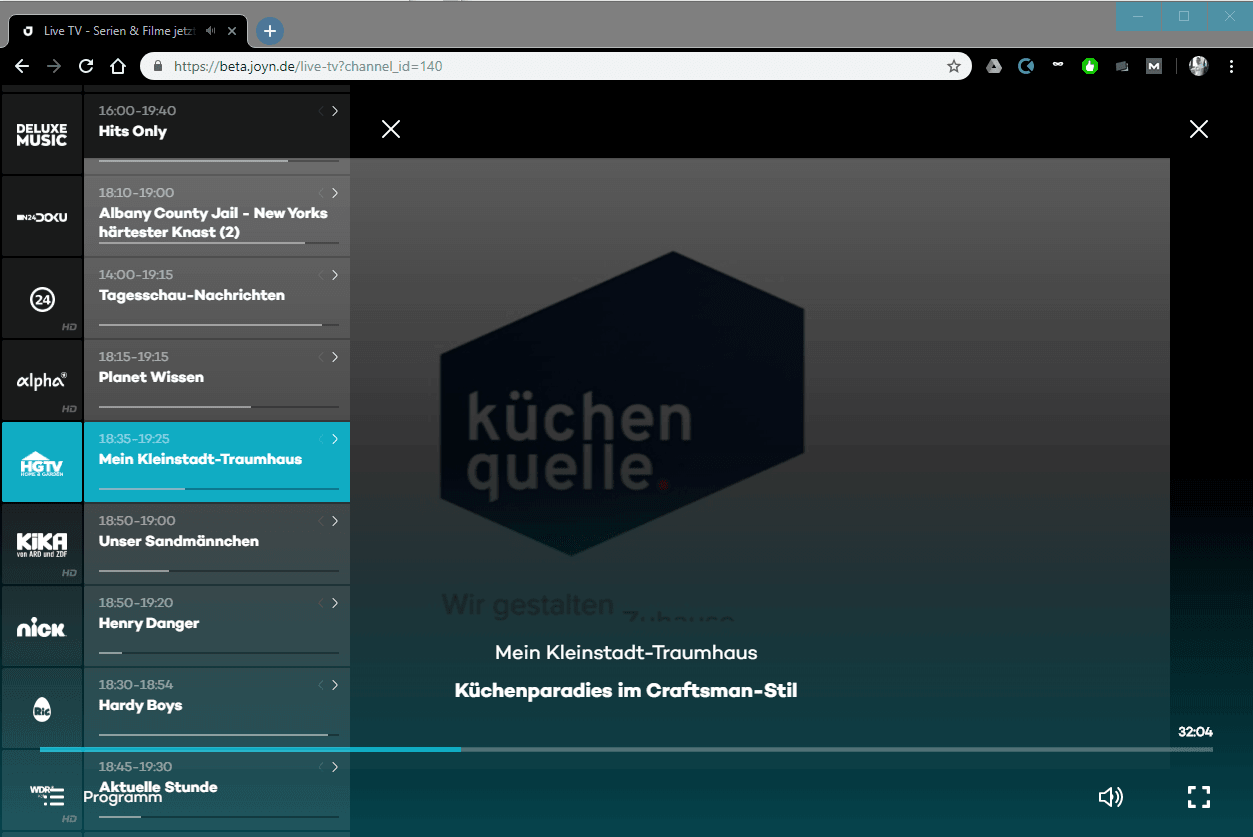The width and height of the screenshot is (1253, 837).
Task: Open the Google Drive extension icon
Action: coord(994,67)
